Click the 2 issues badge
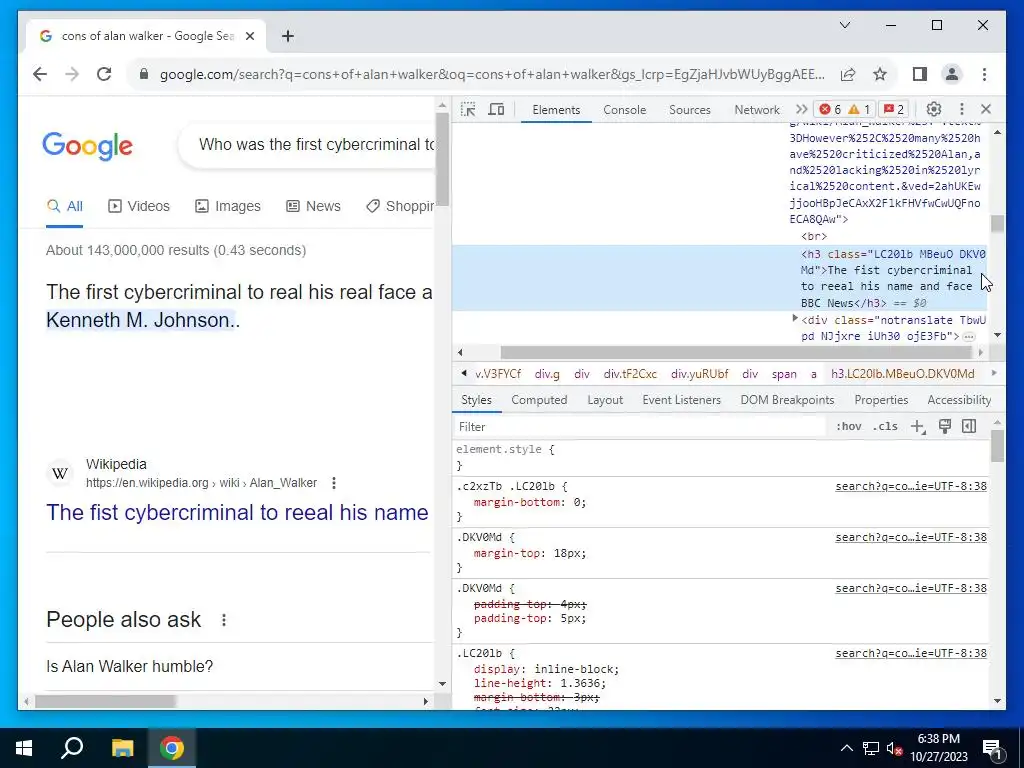This screenshot has height=768, width=1024. [894, 110]
